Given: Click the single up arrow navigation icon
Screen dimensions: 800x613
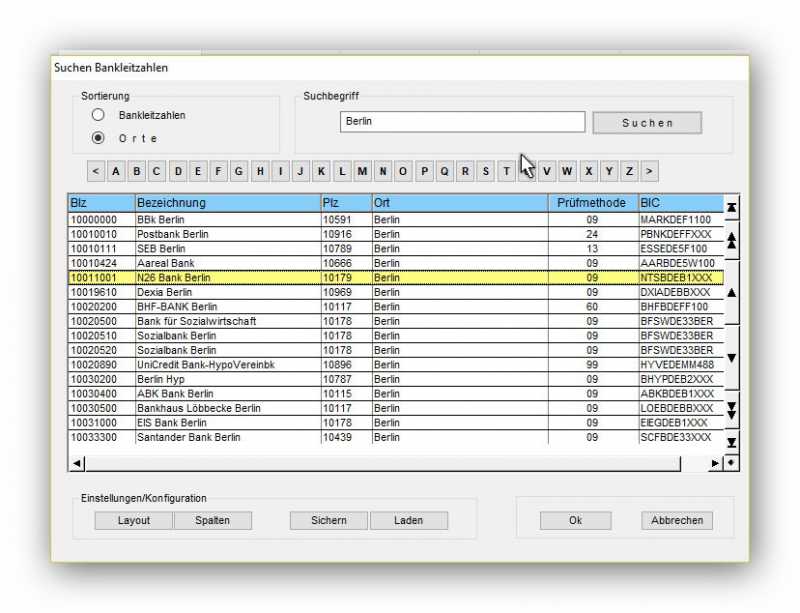Looking at the screenshot, I should [x=731, y=292].
